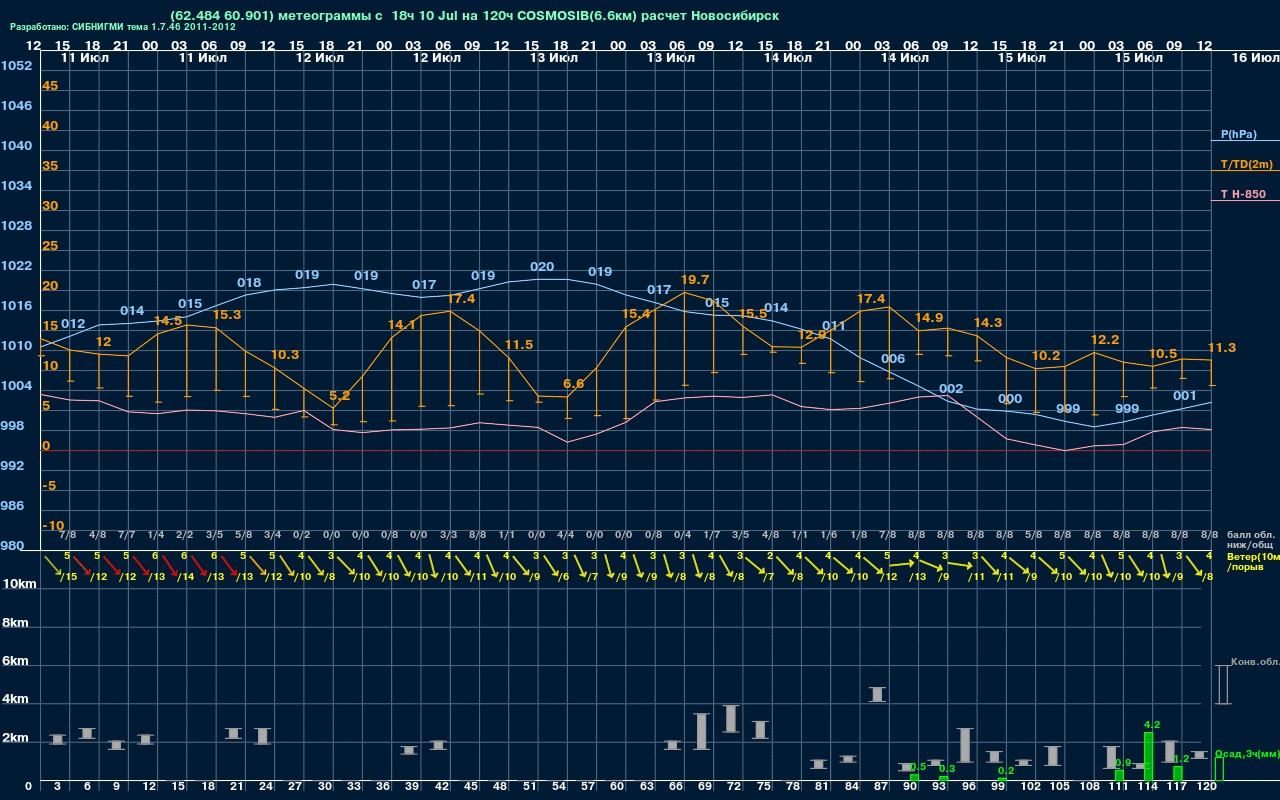Click the cloud amount cell 7/7
The width and height of the screenshot is (1280, 800).
coord(126,536)
